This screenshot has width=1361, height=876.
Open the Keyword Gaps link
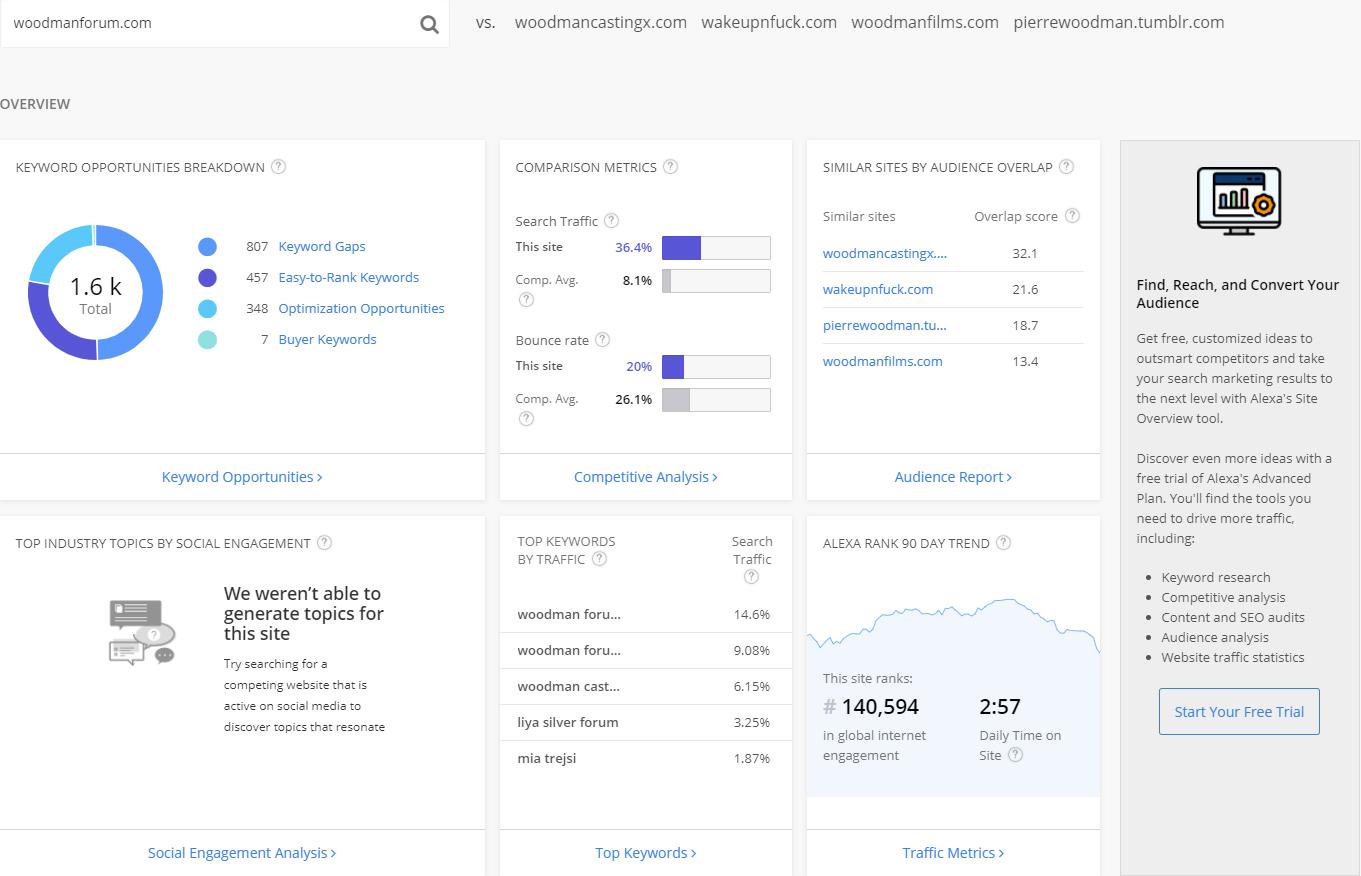tap(322, 247)
